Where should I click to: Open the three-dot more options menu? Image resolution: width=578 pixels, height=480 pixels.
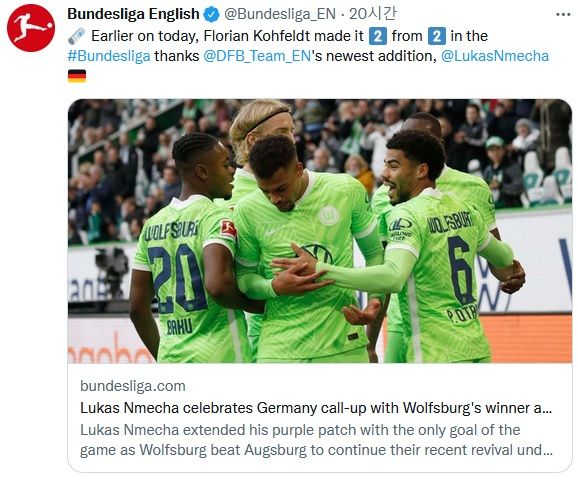(x=563, y=14)
